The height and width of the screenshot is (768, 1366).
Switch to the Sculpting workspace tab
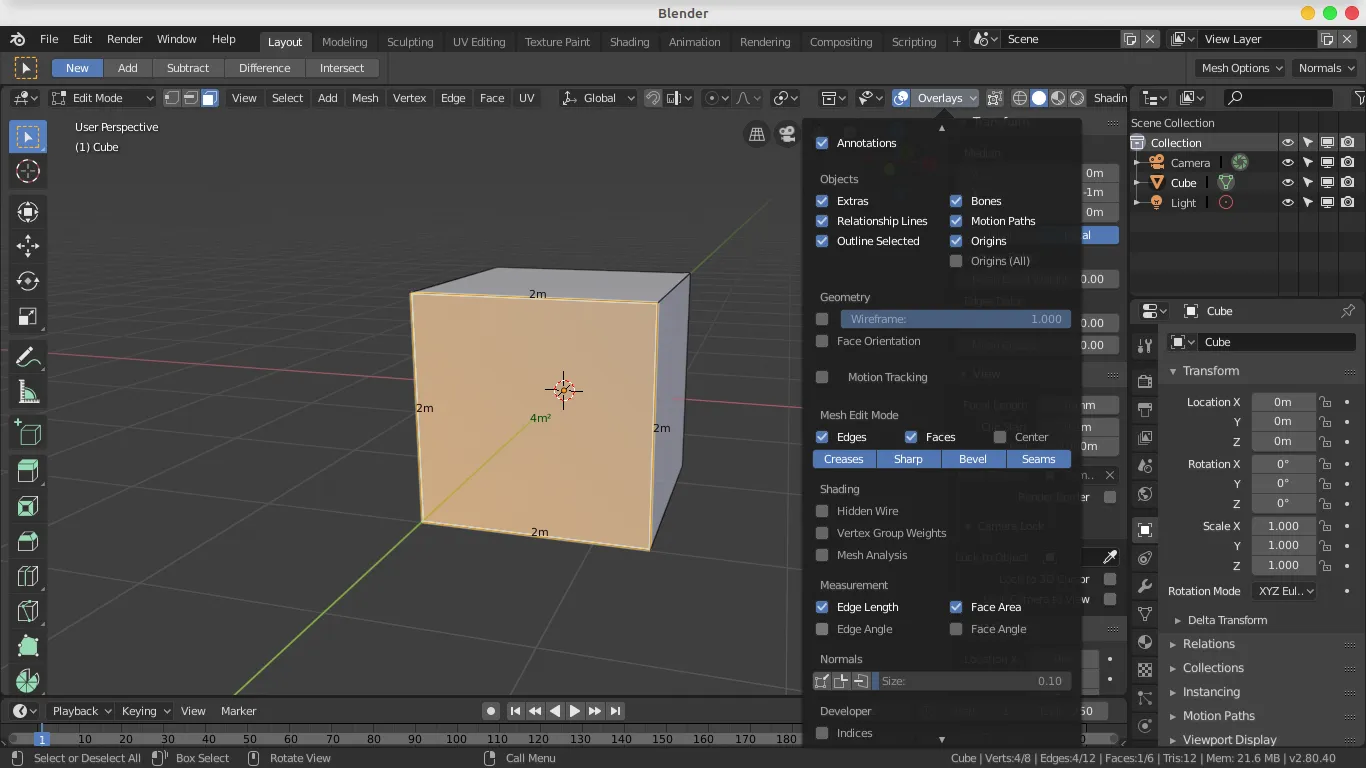(410, 42)
